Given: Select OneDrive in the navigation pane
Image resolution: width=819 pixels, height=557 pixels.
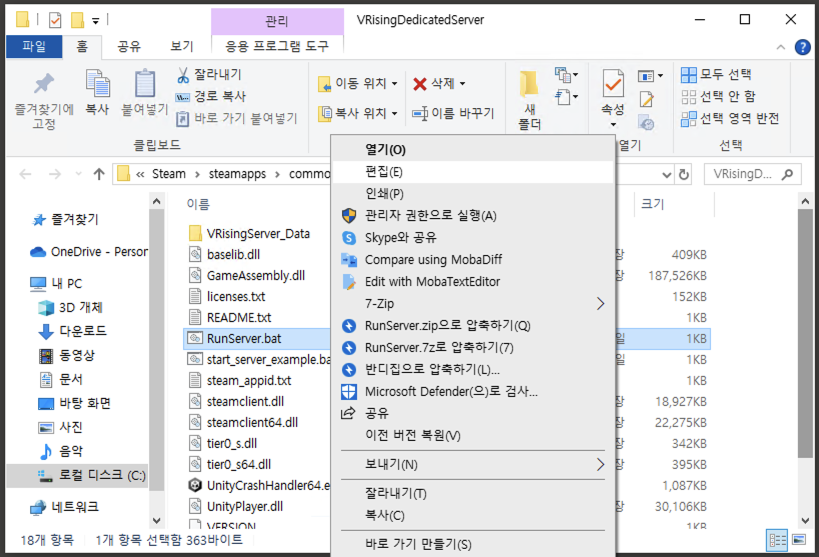Looking at the screenshot, I should (89, 252).
